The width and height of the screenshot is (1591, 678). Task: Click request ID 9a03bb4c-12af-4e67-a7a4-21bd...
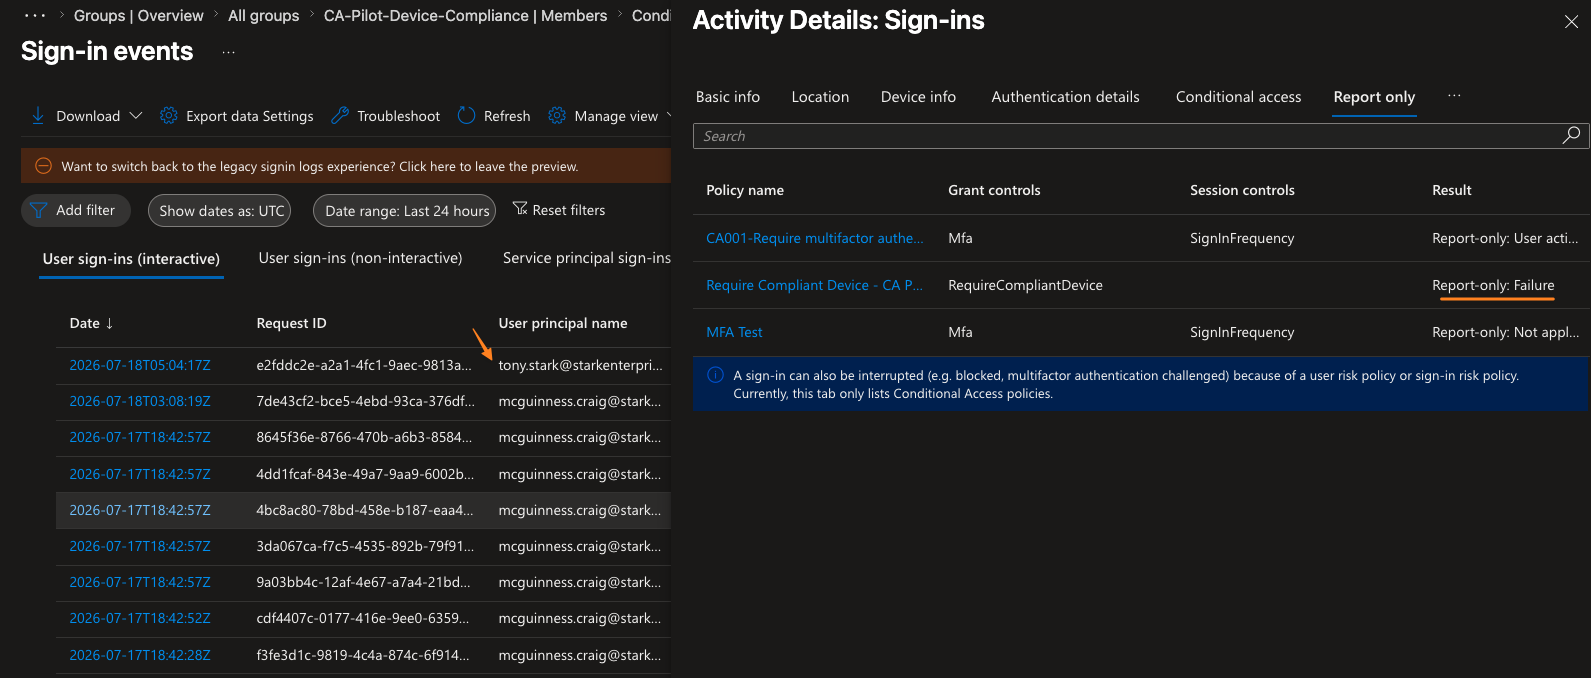tap(364, 582)
